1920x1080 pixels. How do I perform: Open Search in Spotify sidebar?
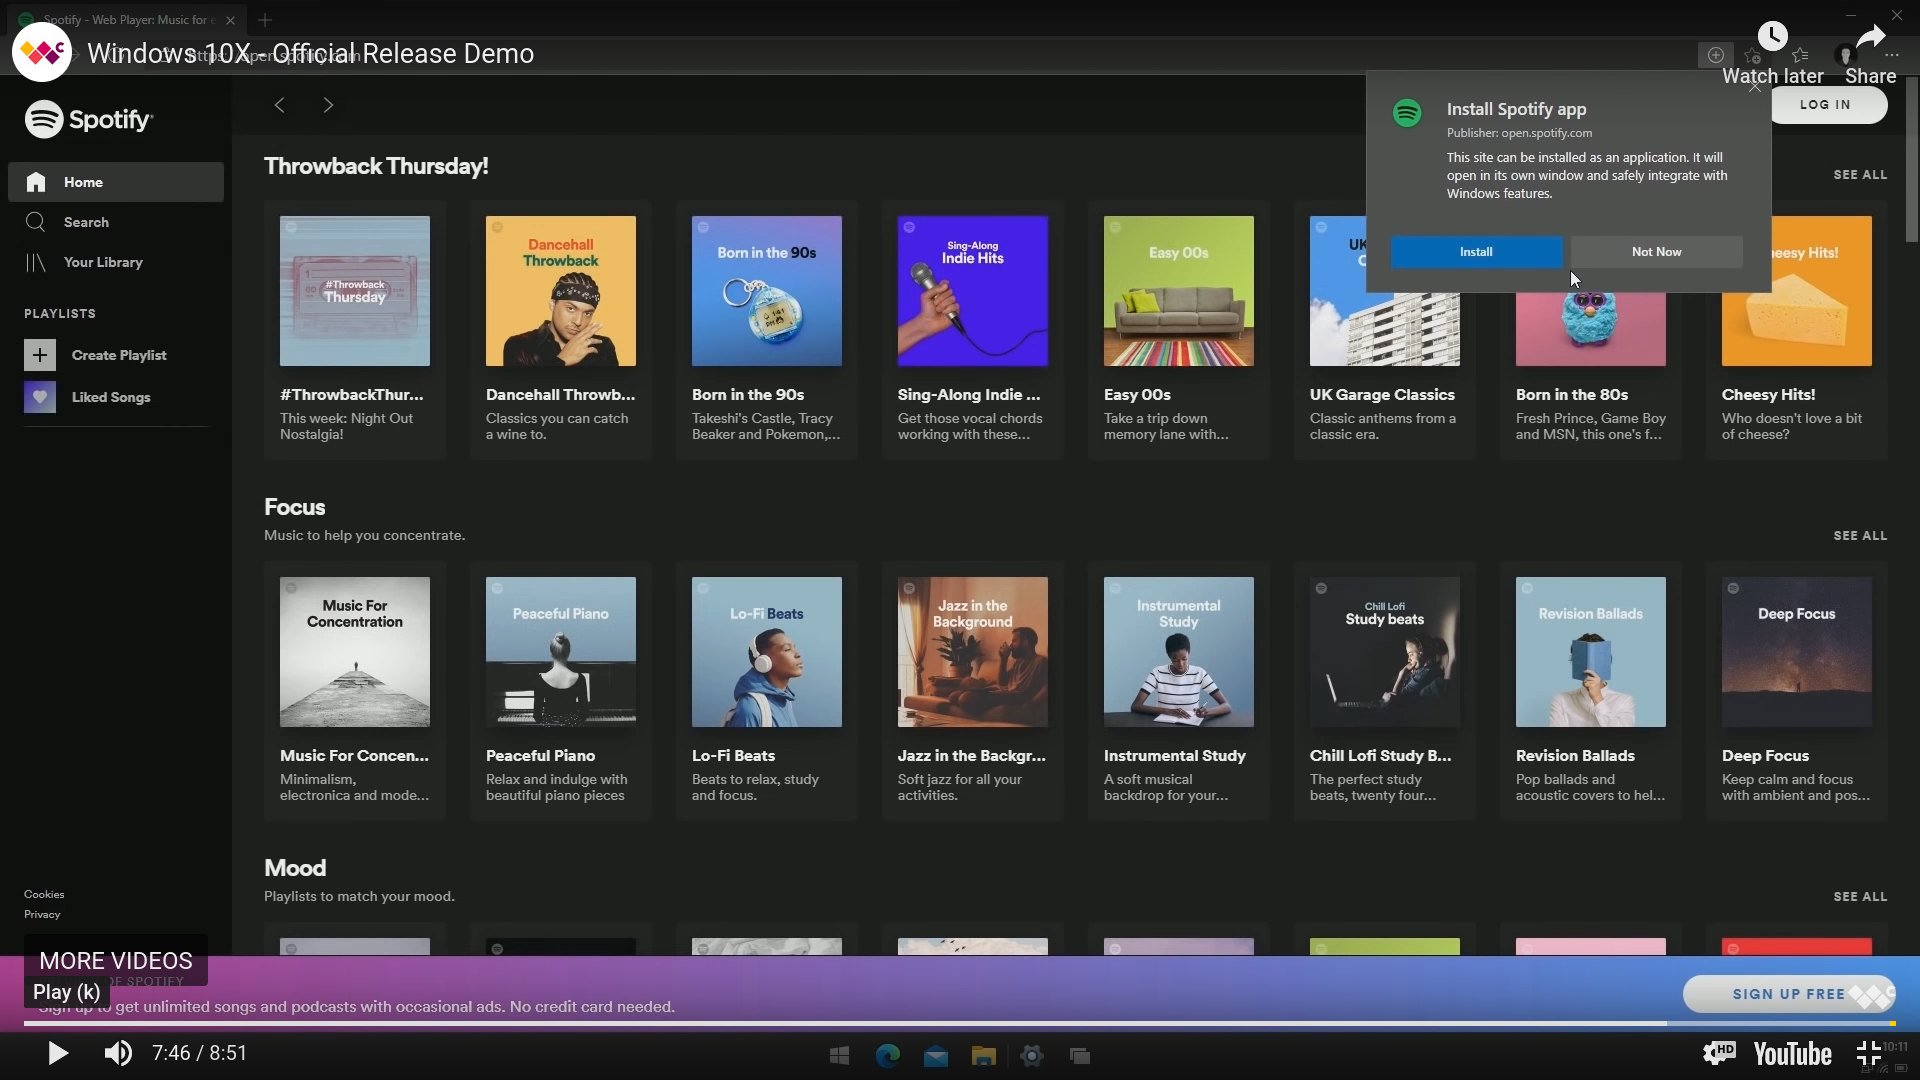coord(116,222)
